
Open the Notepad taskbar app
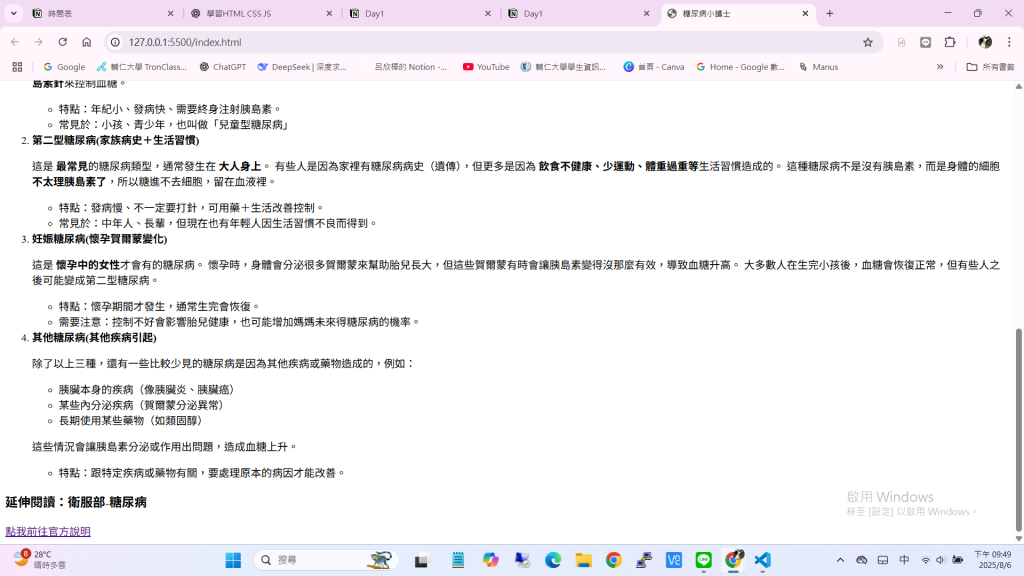458,560
